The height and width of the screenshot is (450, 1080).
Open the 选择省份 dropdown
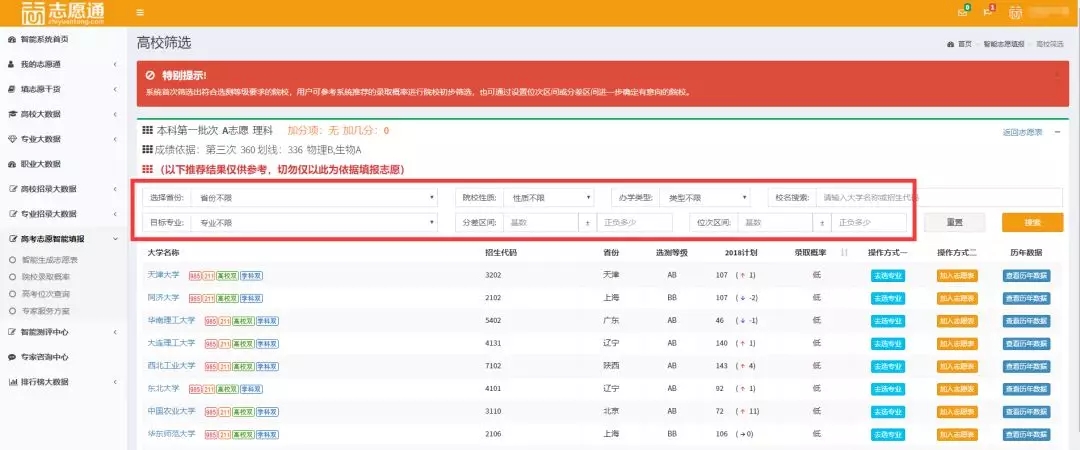[316, 198]
